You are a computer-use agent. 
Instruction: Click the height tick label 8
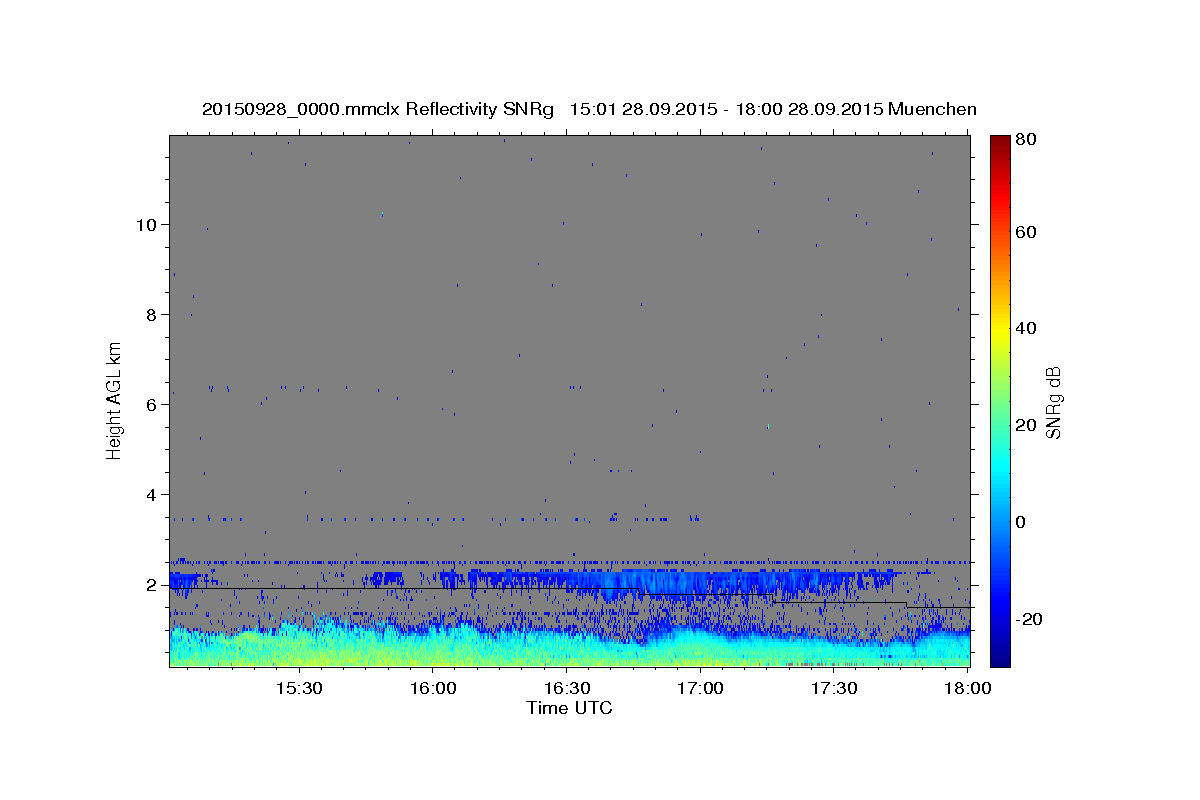click(153, 314)
